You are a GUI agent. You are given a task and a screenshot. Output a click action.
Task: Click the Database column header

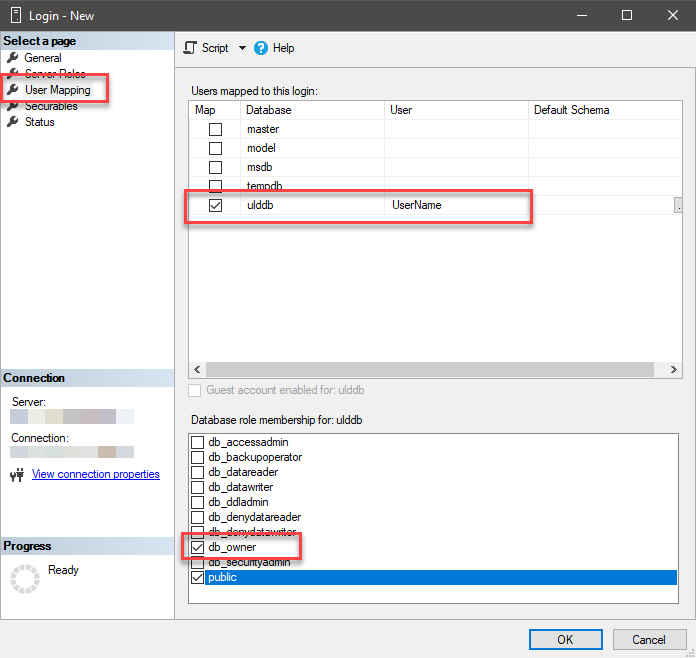coord(312,110)
